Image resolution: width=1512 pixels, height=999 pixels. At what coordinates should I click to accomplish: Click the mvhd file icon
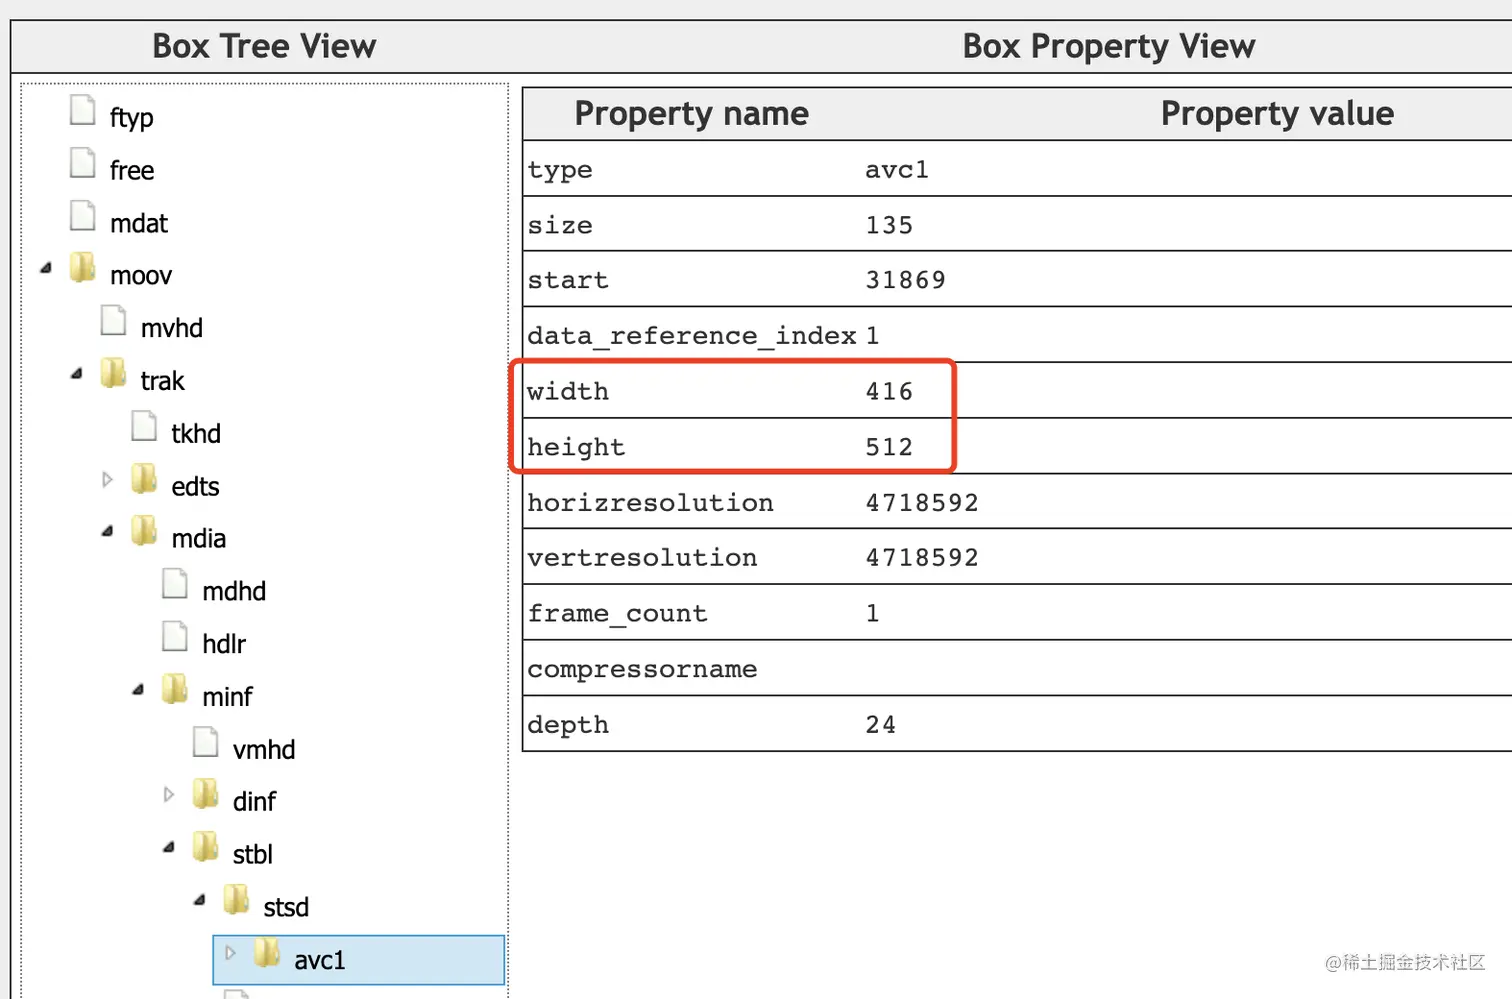113,321
